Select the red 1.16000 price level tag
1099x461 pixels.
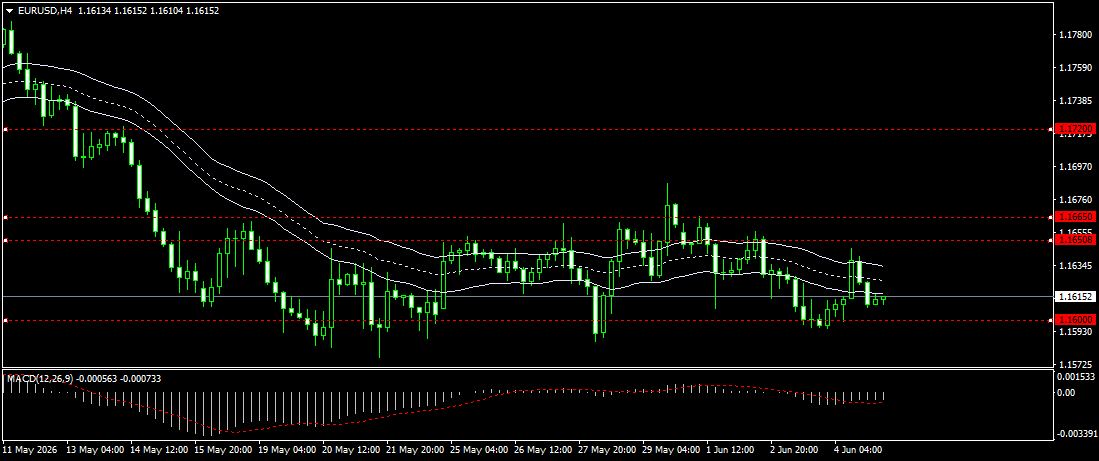(1073, 320)
